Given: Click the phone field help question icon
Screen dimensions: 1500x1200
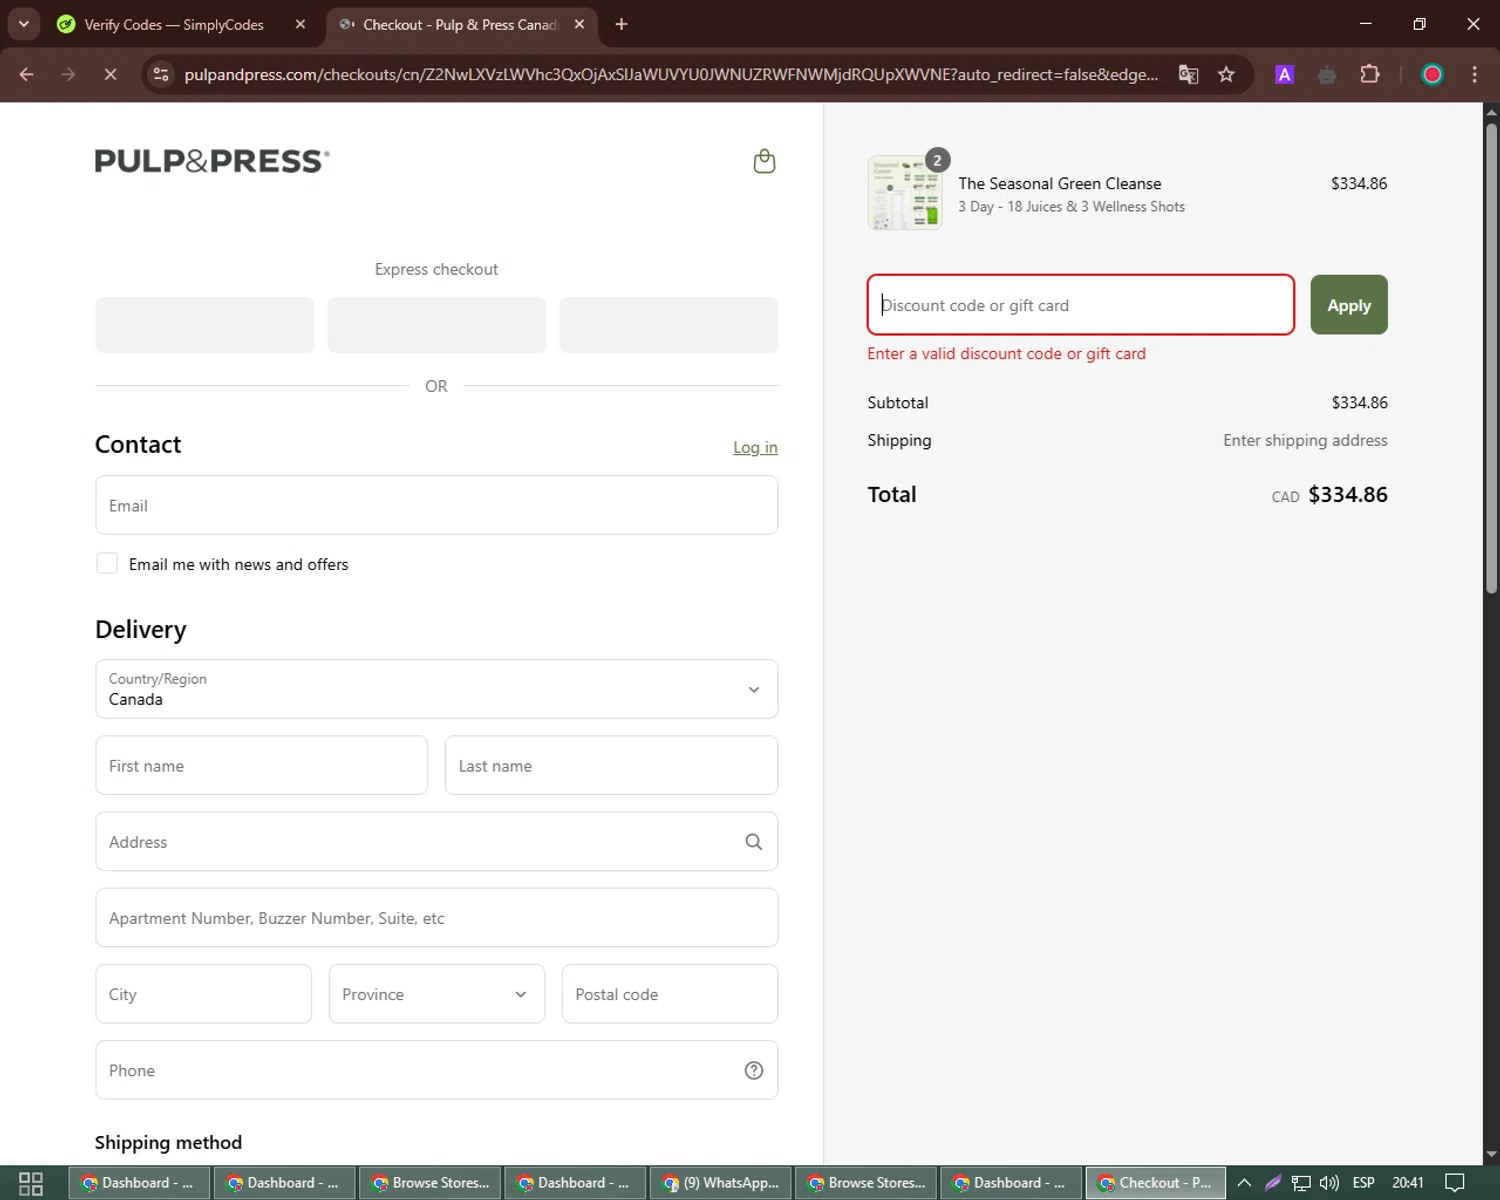Looking at the screenshot, I should 753,1070.
